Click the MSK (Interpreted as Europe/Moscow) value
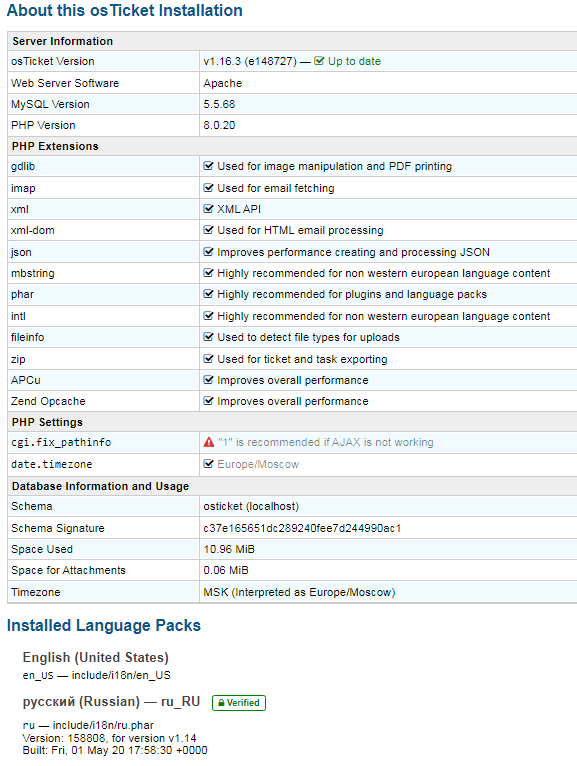This screenshot has height=766, width=577. (x=299, y=592)
